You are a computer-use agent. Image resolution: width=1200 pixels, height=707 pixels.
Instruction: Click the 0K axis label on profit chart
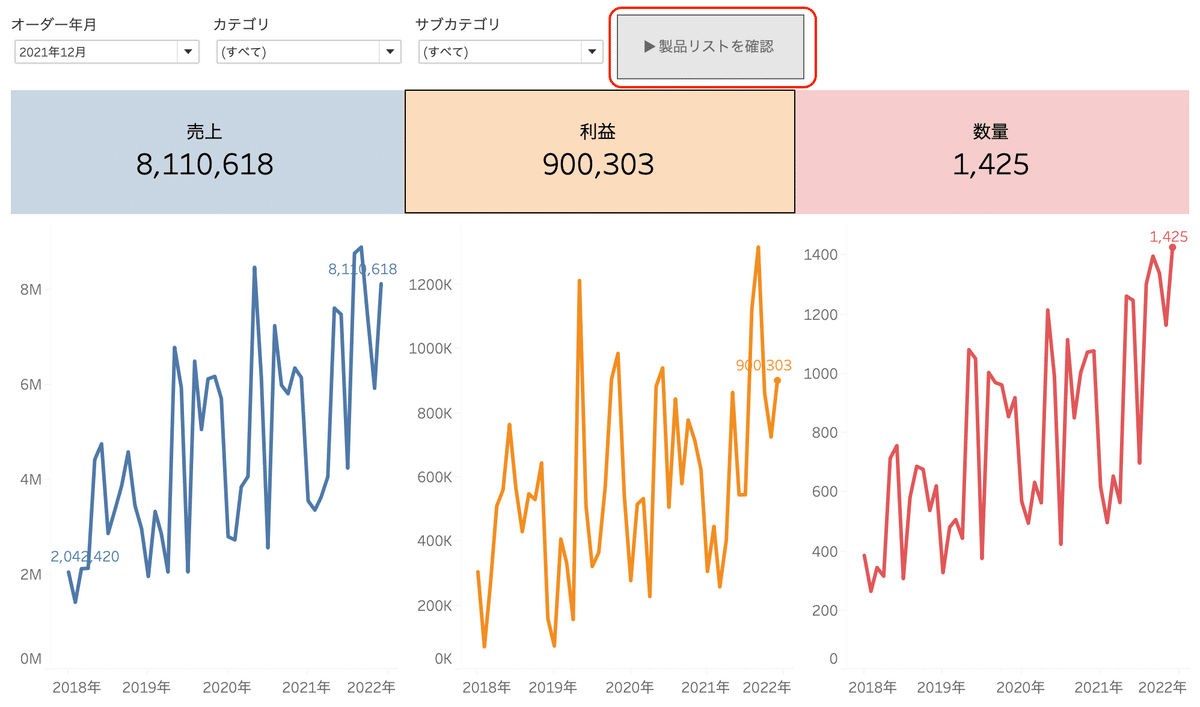[x=441, y=660]
